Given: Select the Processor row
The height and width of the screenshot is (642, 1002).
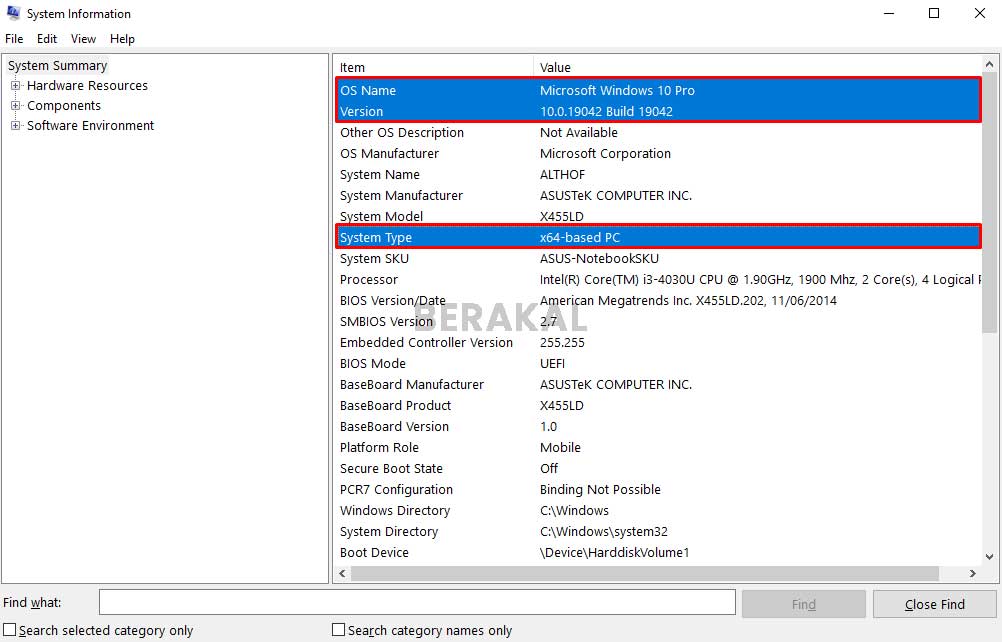Looking at the screenshot, I should coord(658,279).
